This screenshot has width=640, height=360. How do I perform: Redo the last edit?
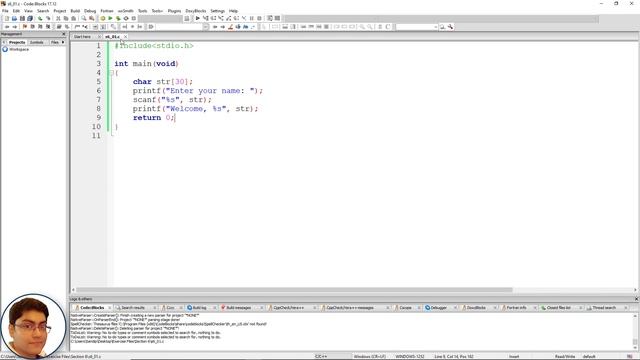(48, 18)
